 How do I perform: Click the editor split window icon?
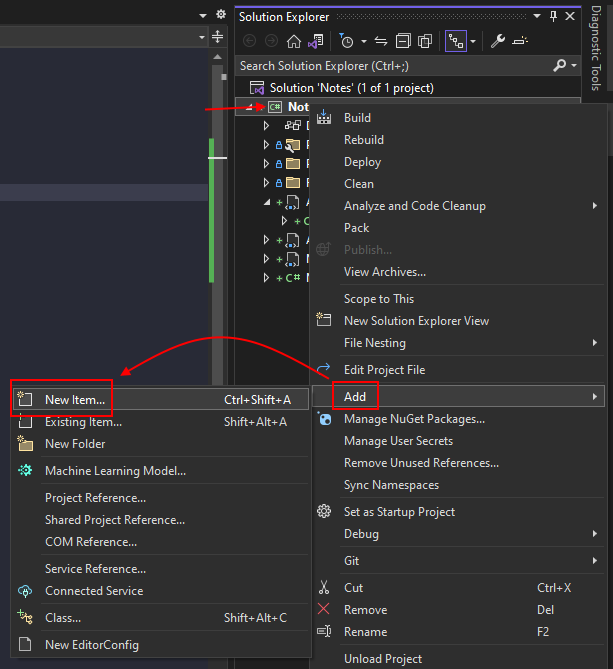218,37
